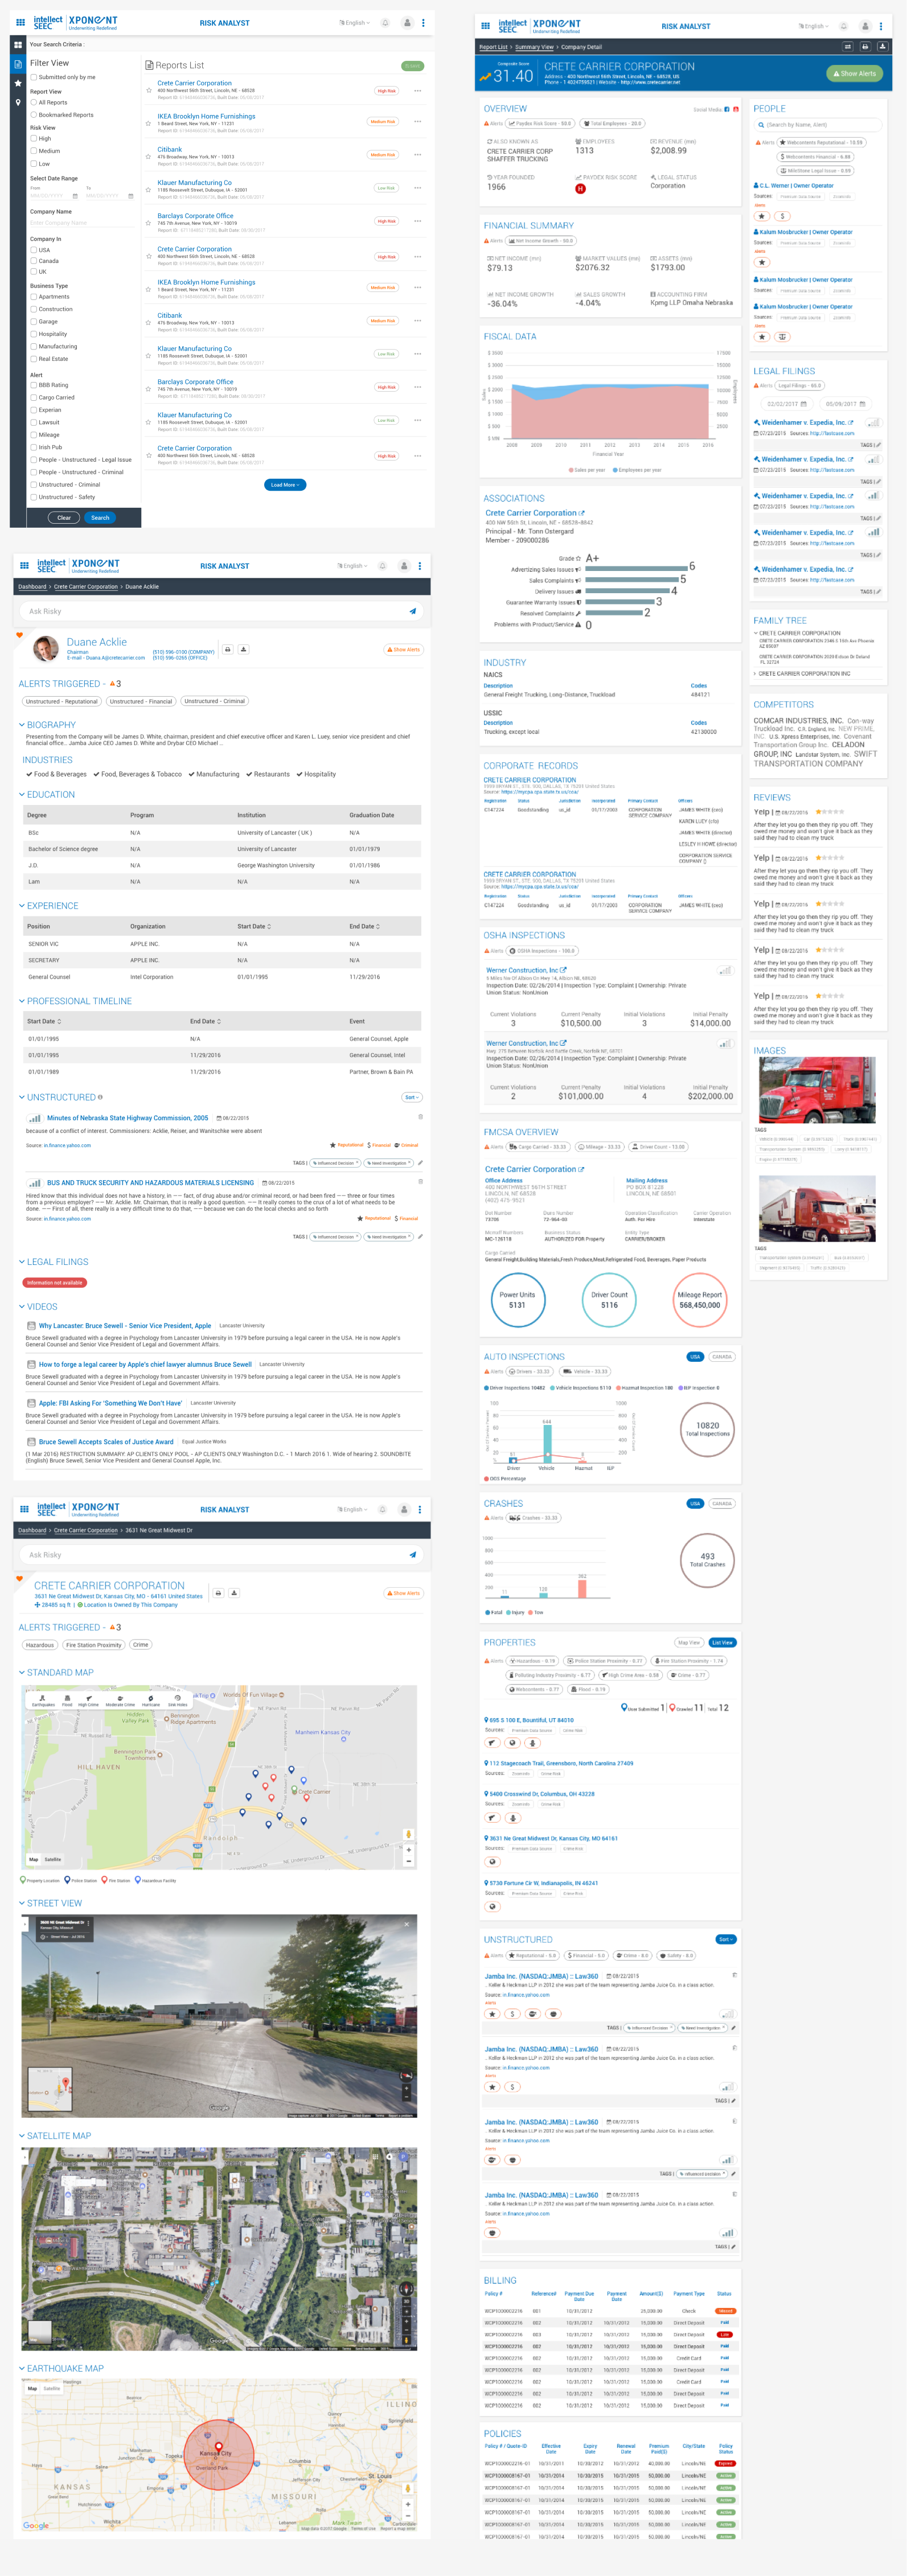This screenshot has width=907, height=2576.
Task: Check Submitted only by me
Action: tap(33, 77)
